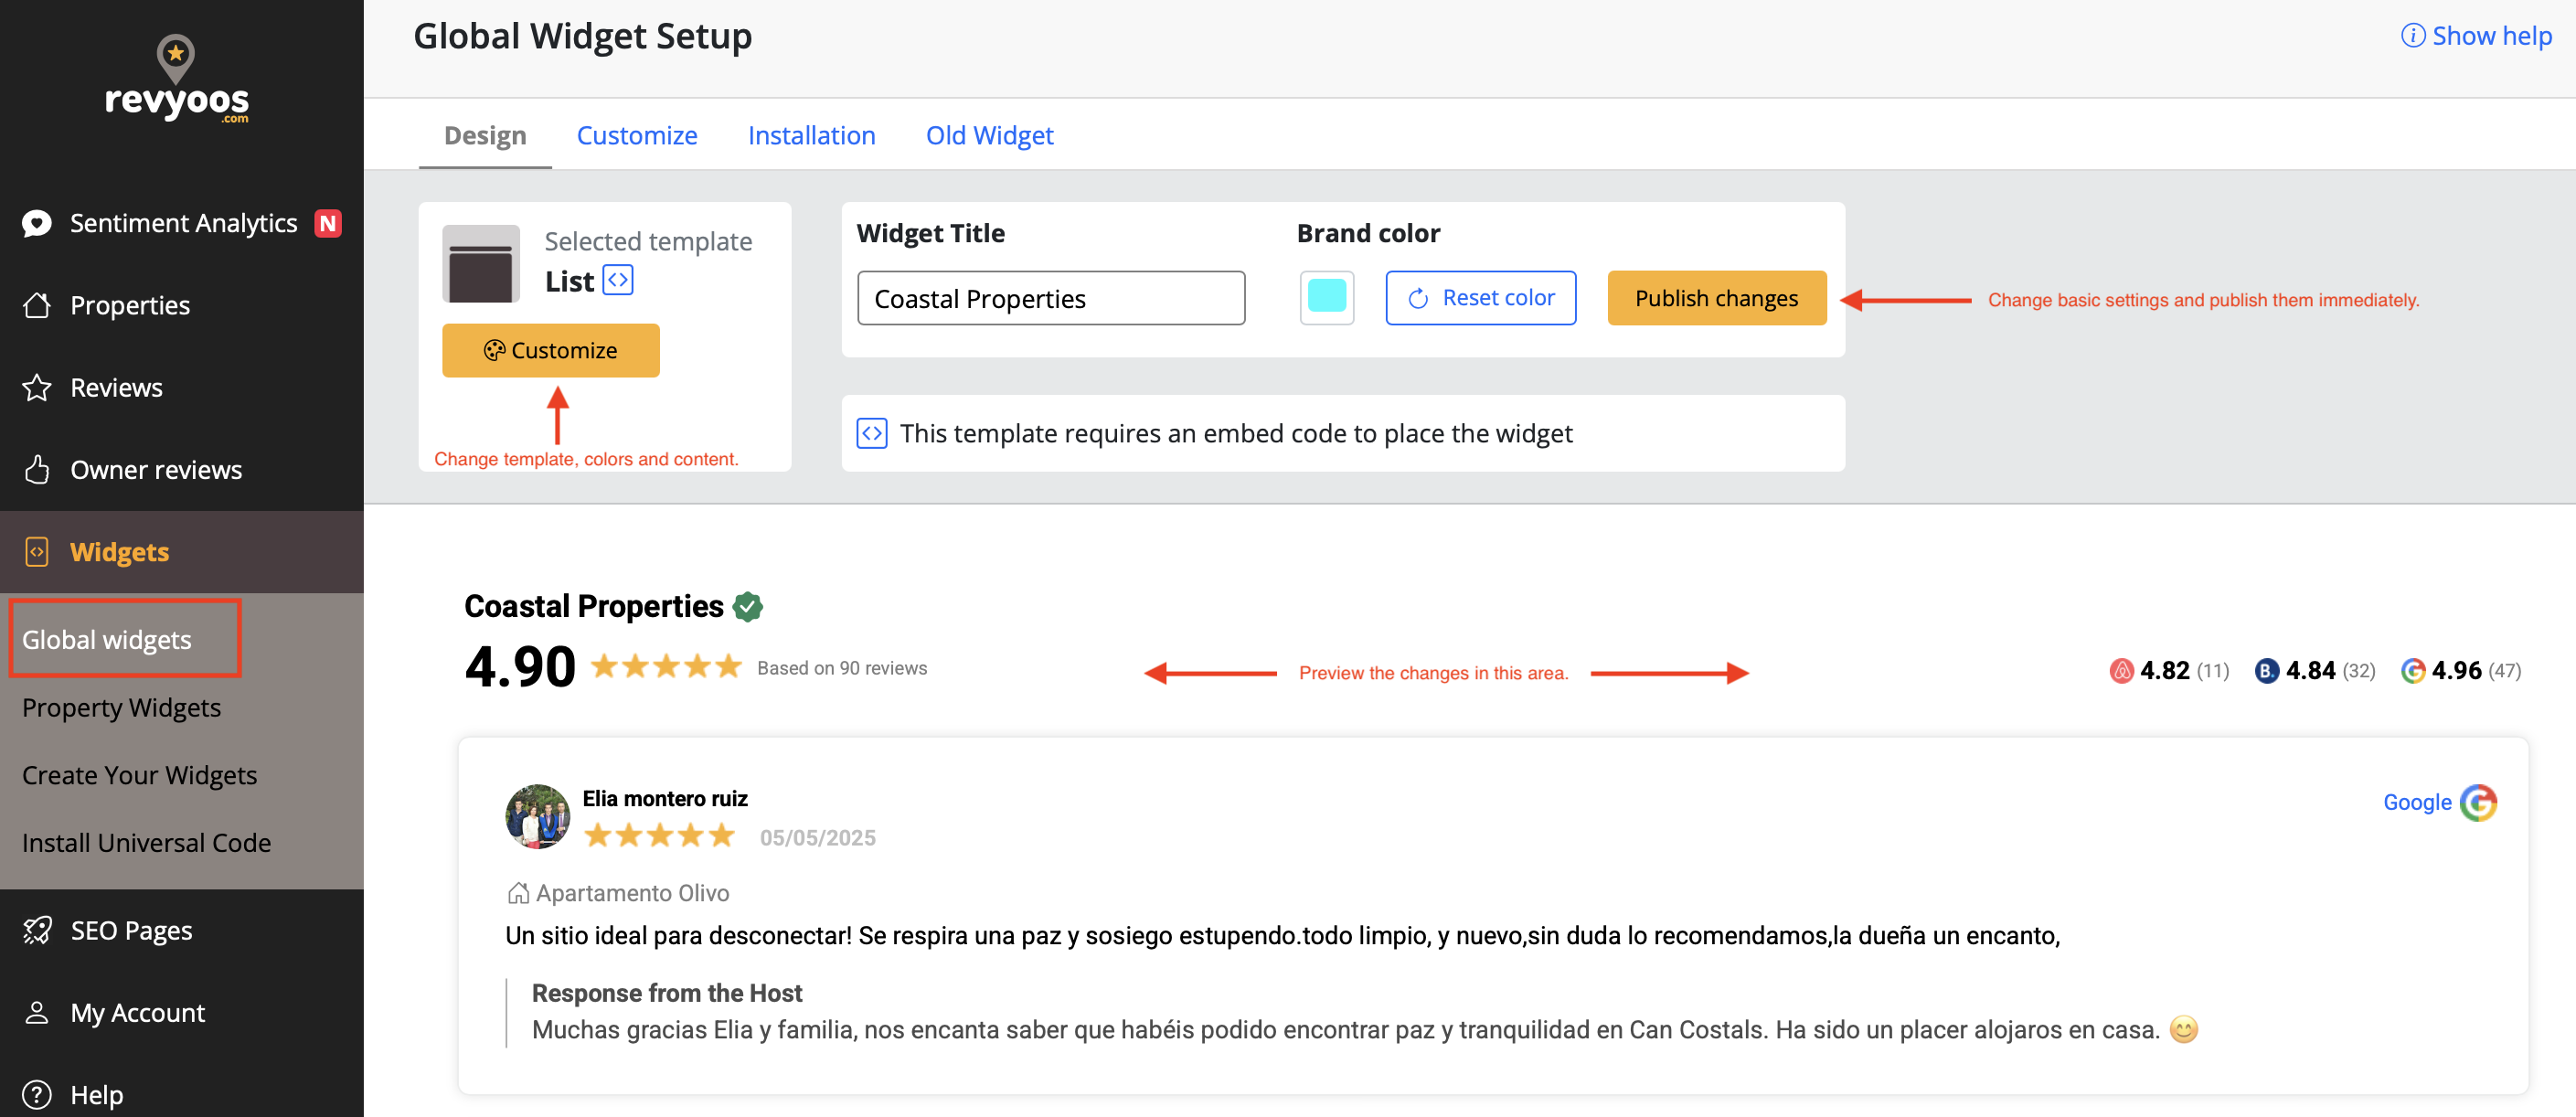Click the Widget Title input field
This screenshot has width=2576, height=1117.
1050,298
